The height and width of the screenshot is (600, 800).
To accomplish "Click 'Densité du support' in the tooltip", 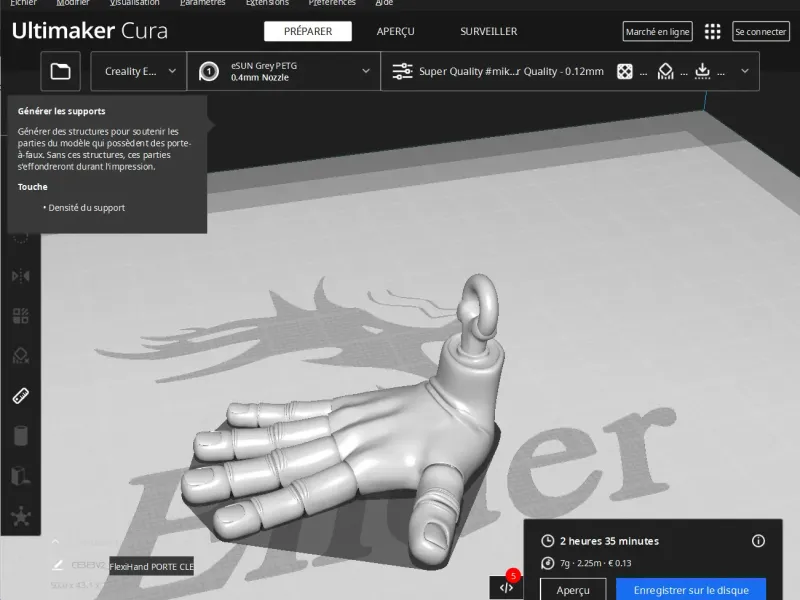I will [86, 208].
